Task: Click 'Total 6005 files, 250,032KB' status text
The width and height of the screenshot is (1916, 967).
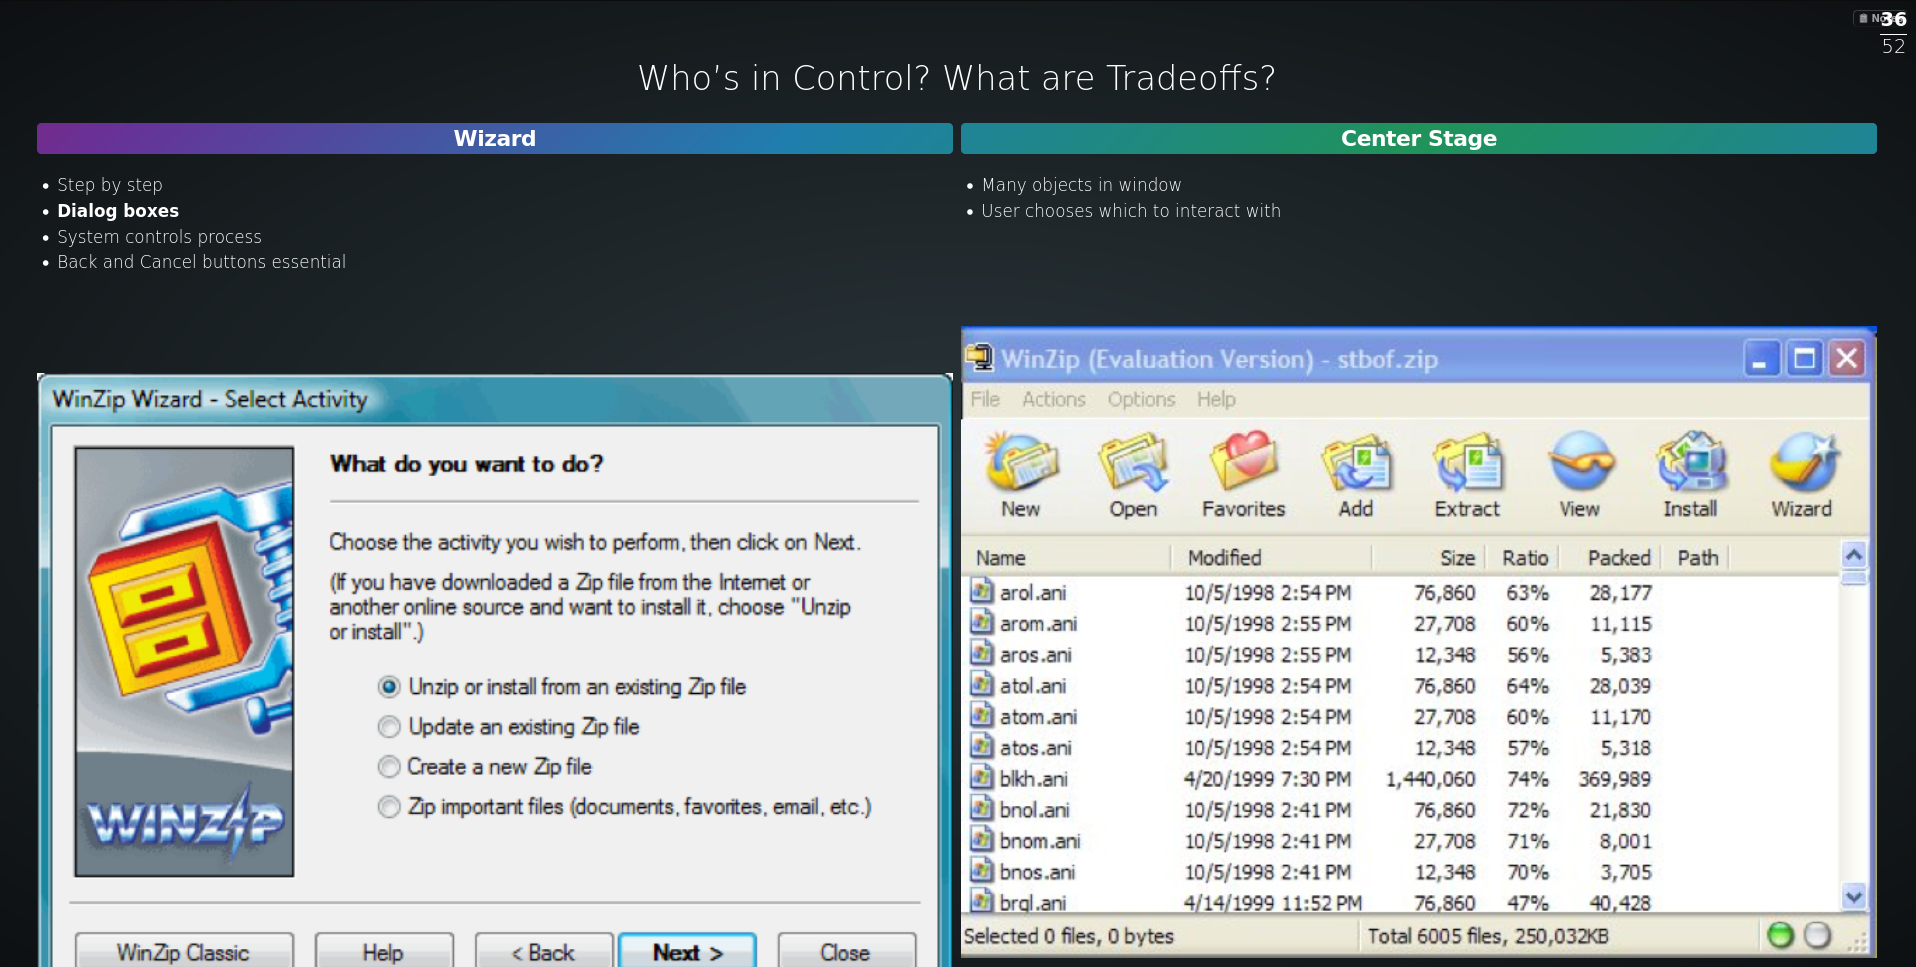Action: (x=1488, y=936)
